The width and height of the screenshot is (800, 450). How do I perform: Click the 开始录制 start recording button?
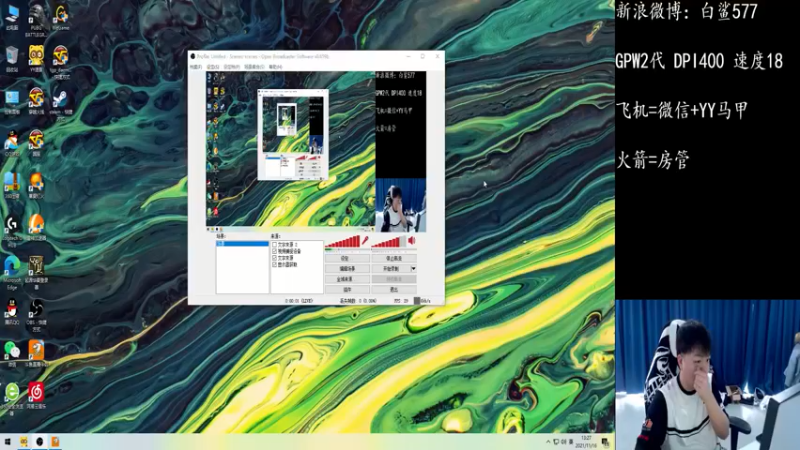coord(391,268)
